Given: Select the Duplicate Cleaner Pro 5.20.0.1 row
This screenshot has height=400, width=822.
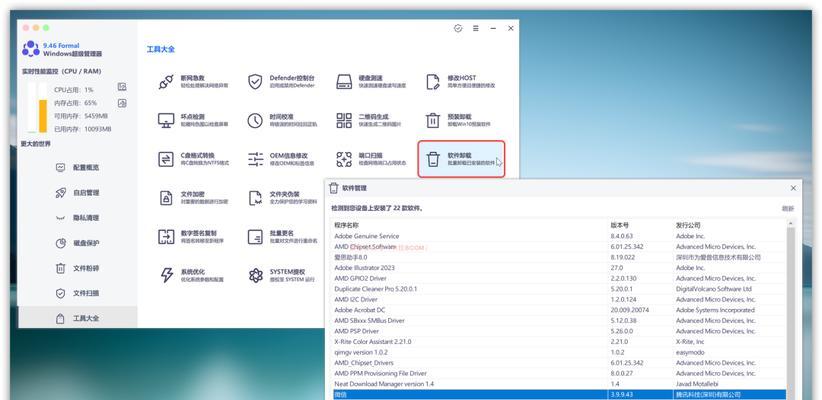Looking at the screenshot, I should pyautogui.click(x=559, y=289).
